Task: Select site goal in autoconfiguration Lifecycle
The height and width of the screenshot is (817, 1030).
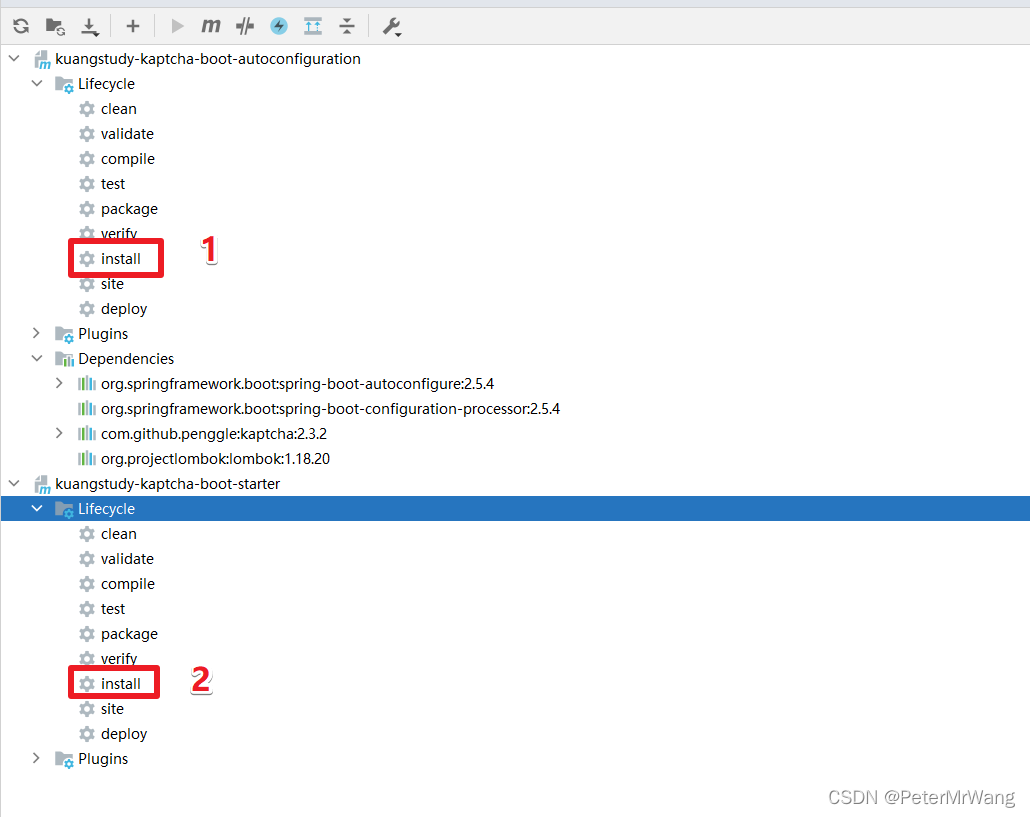Action: [112, 284]
